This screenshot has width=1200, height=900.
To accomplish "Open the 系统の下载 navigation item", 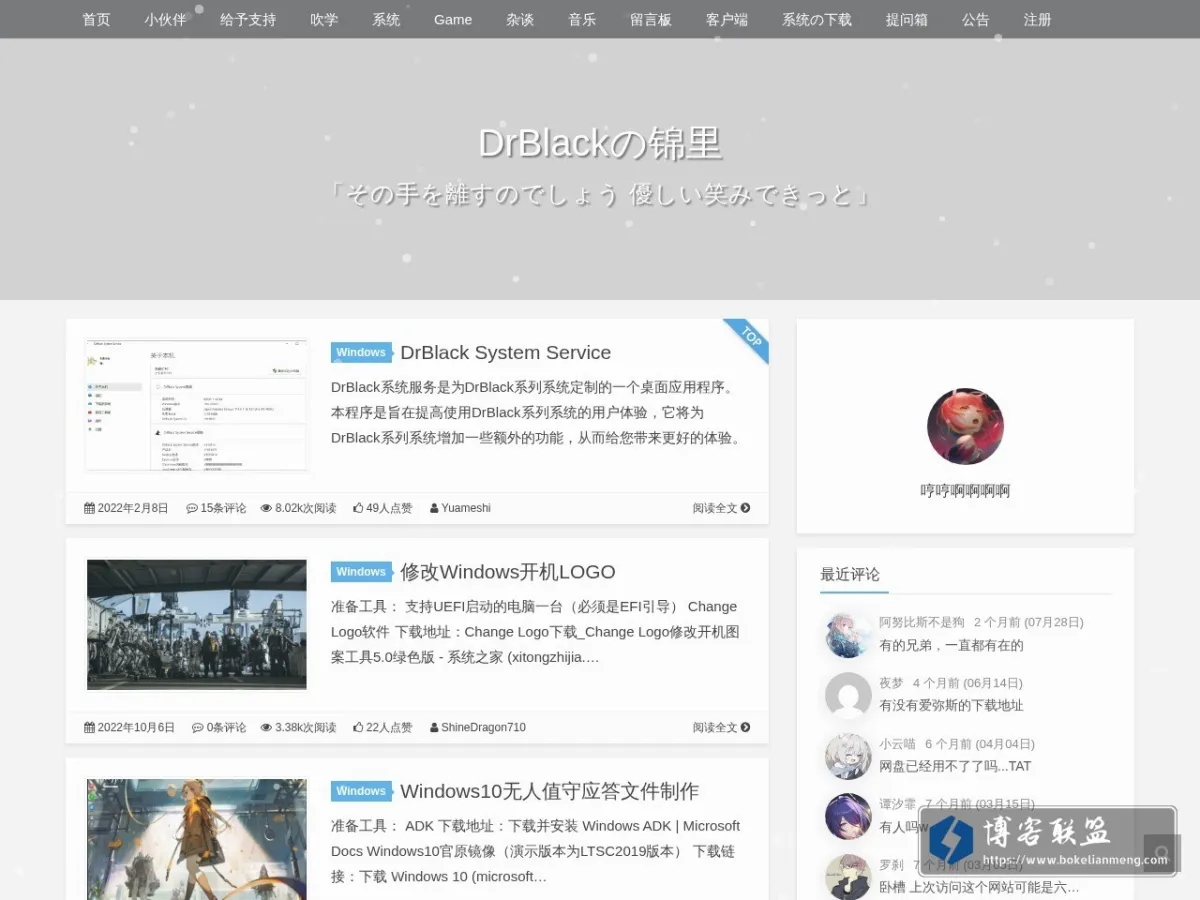I will coord(817,19).
